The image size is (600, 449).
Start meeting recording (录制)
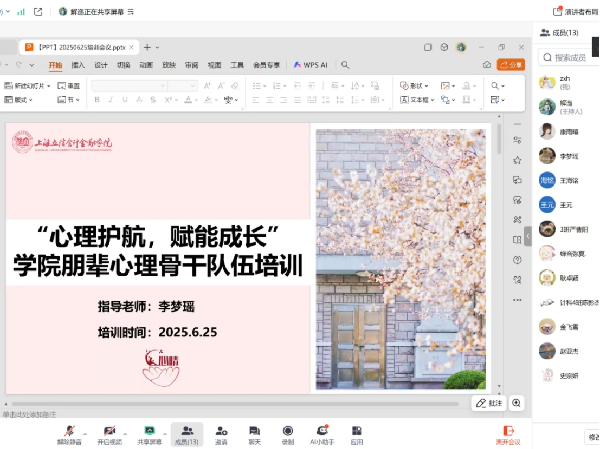pyautogui.click(x=288, y=435)
